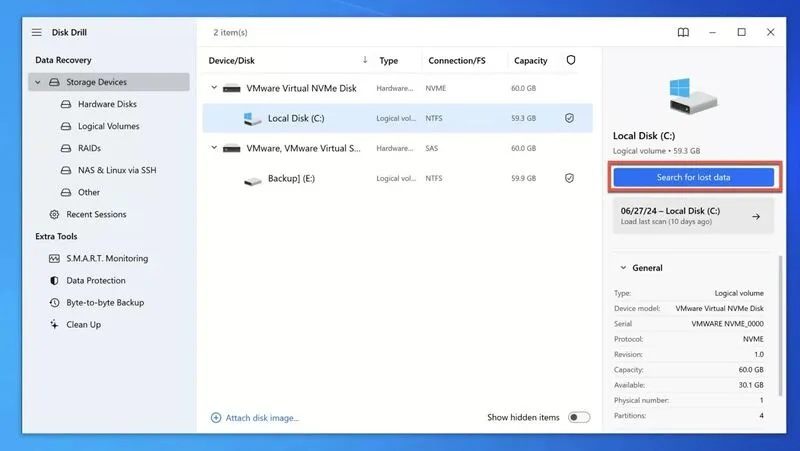
Task: Select VMware, VMware Virtual S... row name
Action: [304, 148]
